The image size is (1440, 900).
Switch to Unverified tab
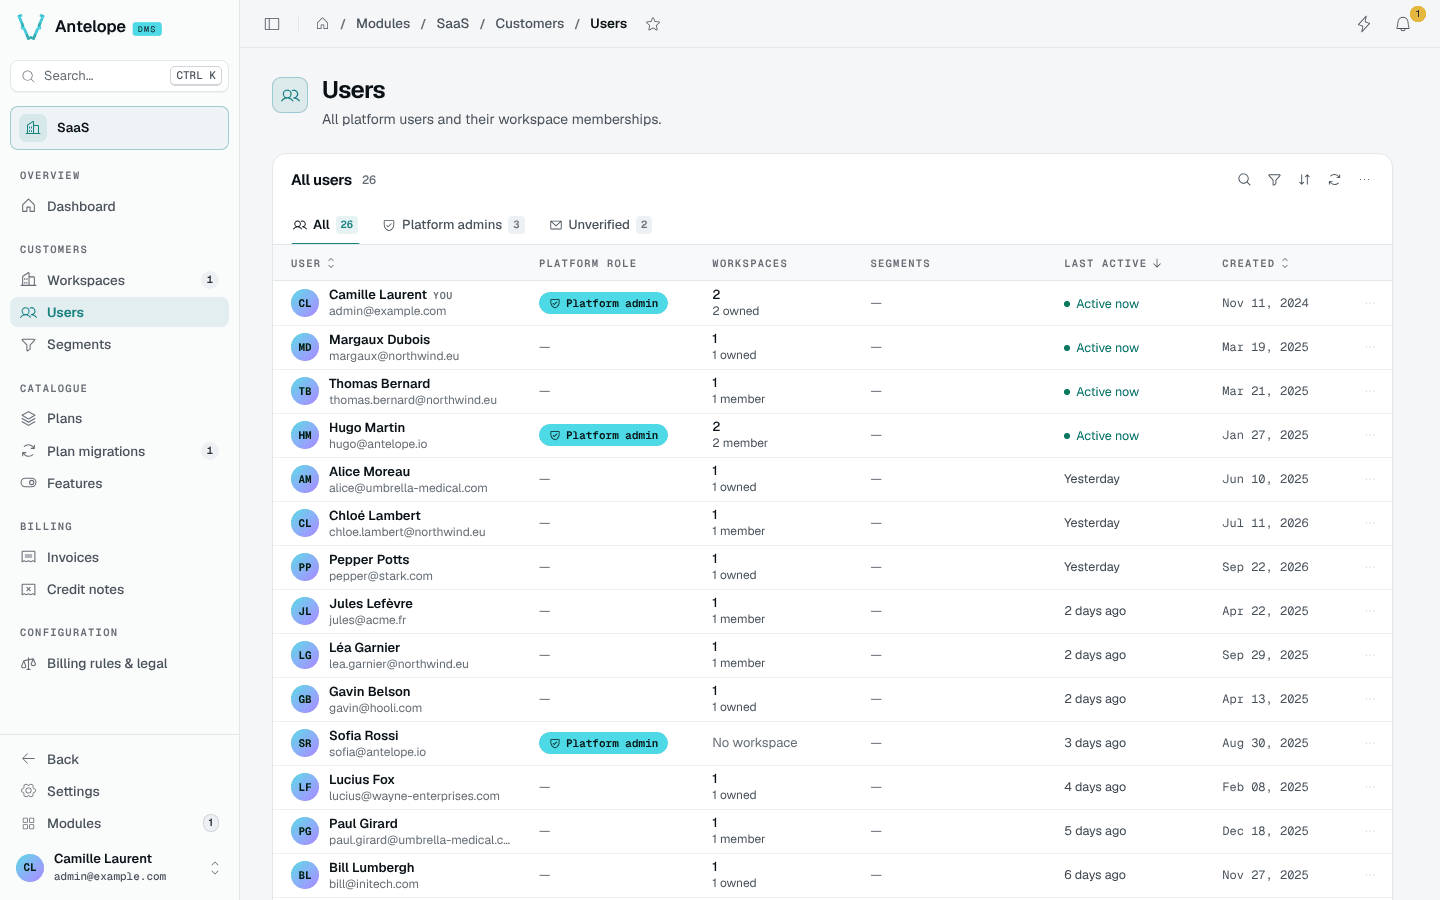(x=600, y=225)
